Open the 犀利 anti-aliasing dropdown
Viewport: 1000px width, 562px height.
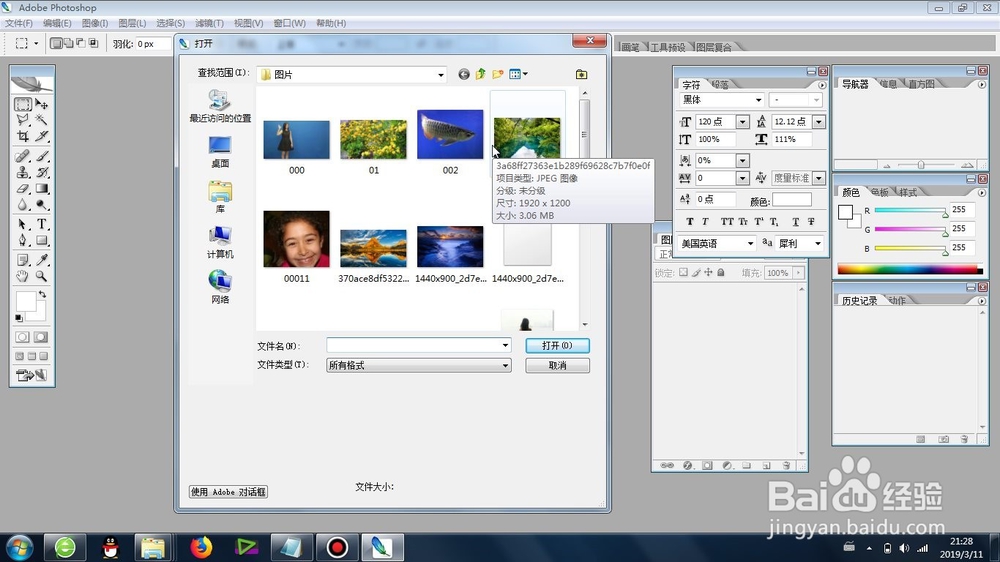(x=818, y=244)
